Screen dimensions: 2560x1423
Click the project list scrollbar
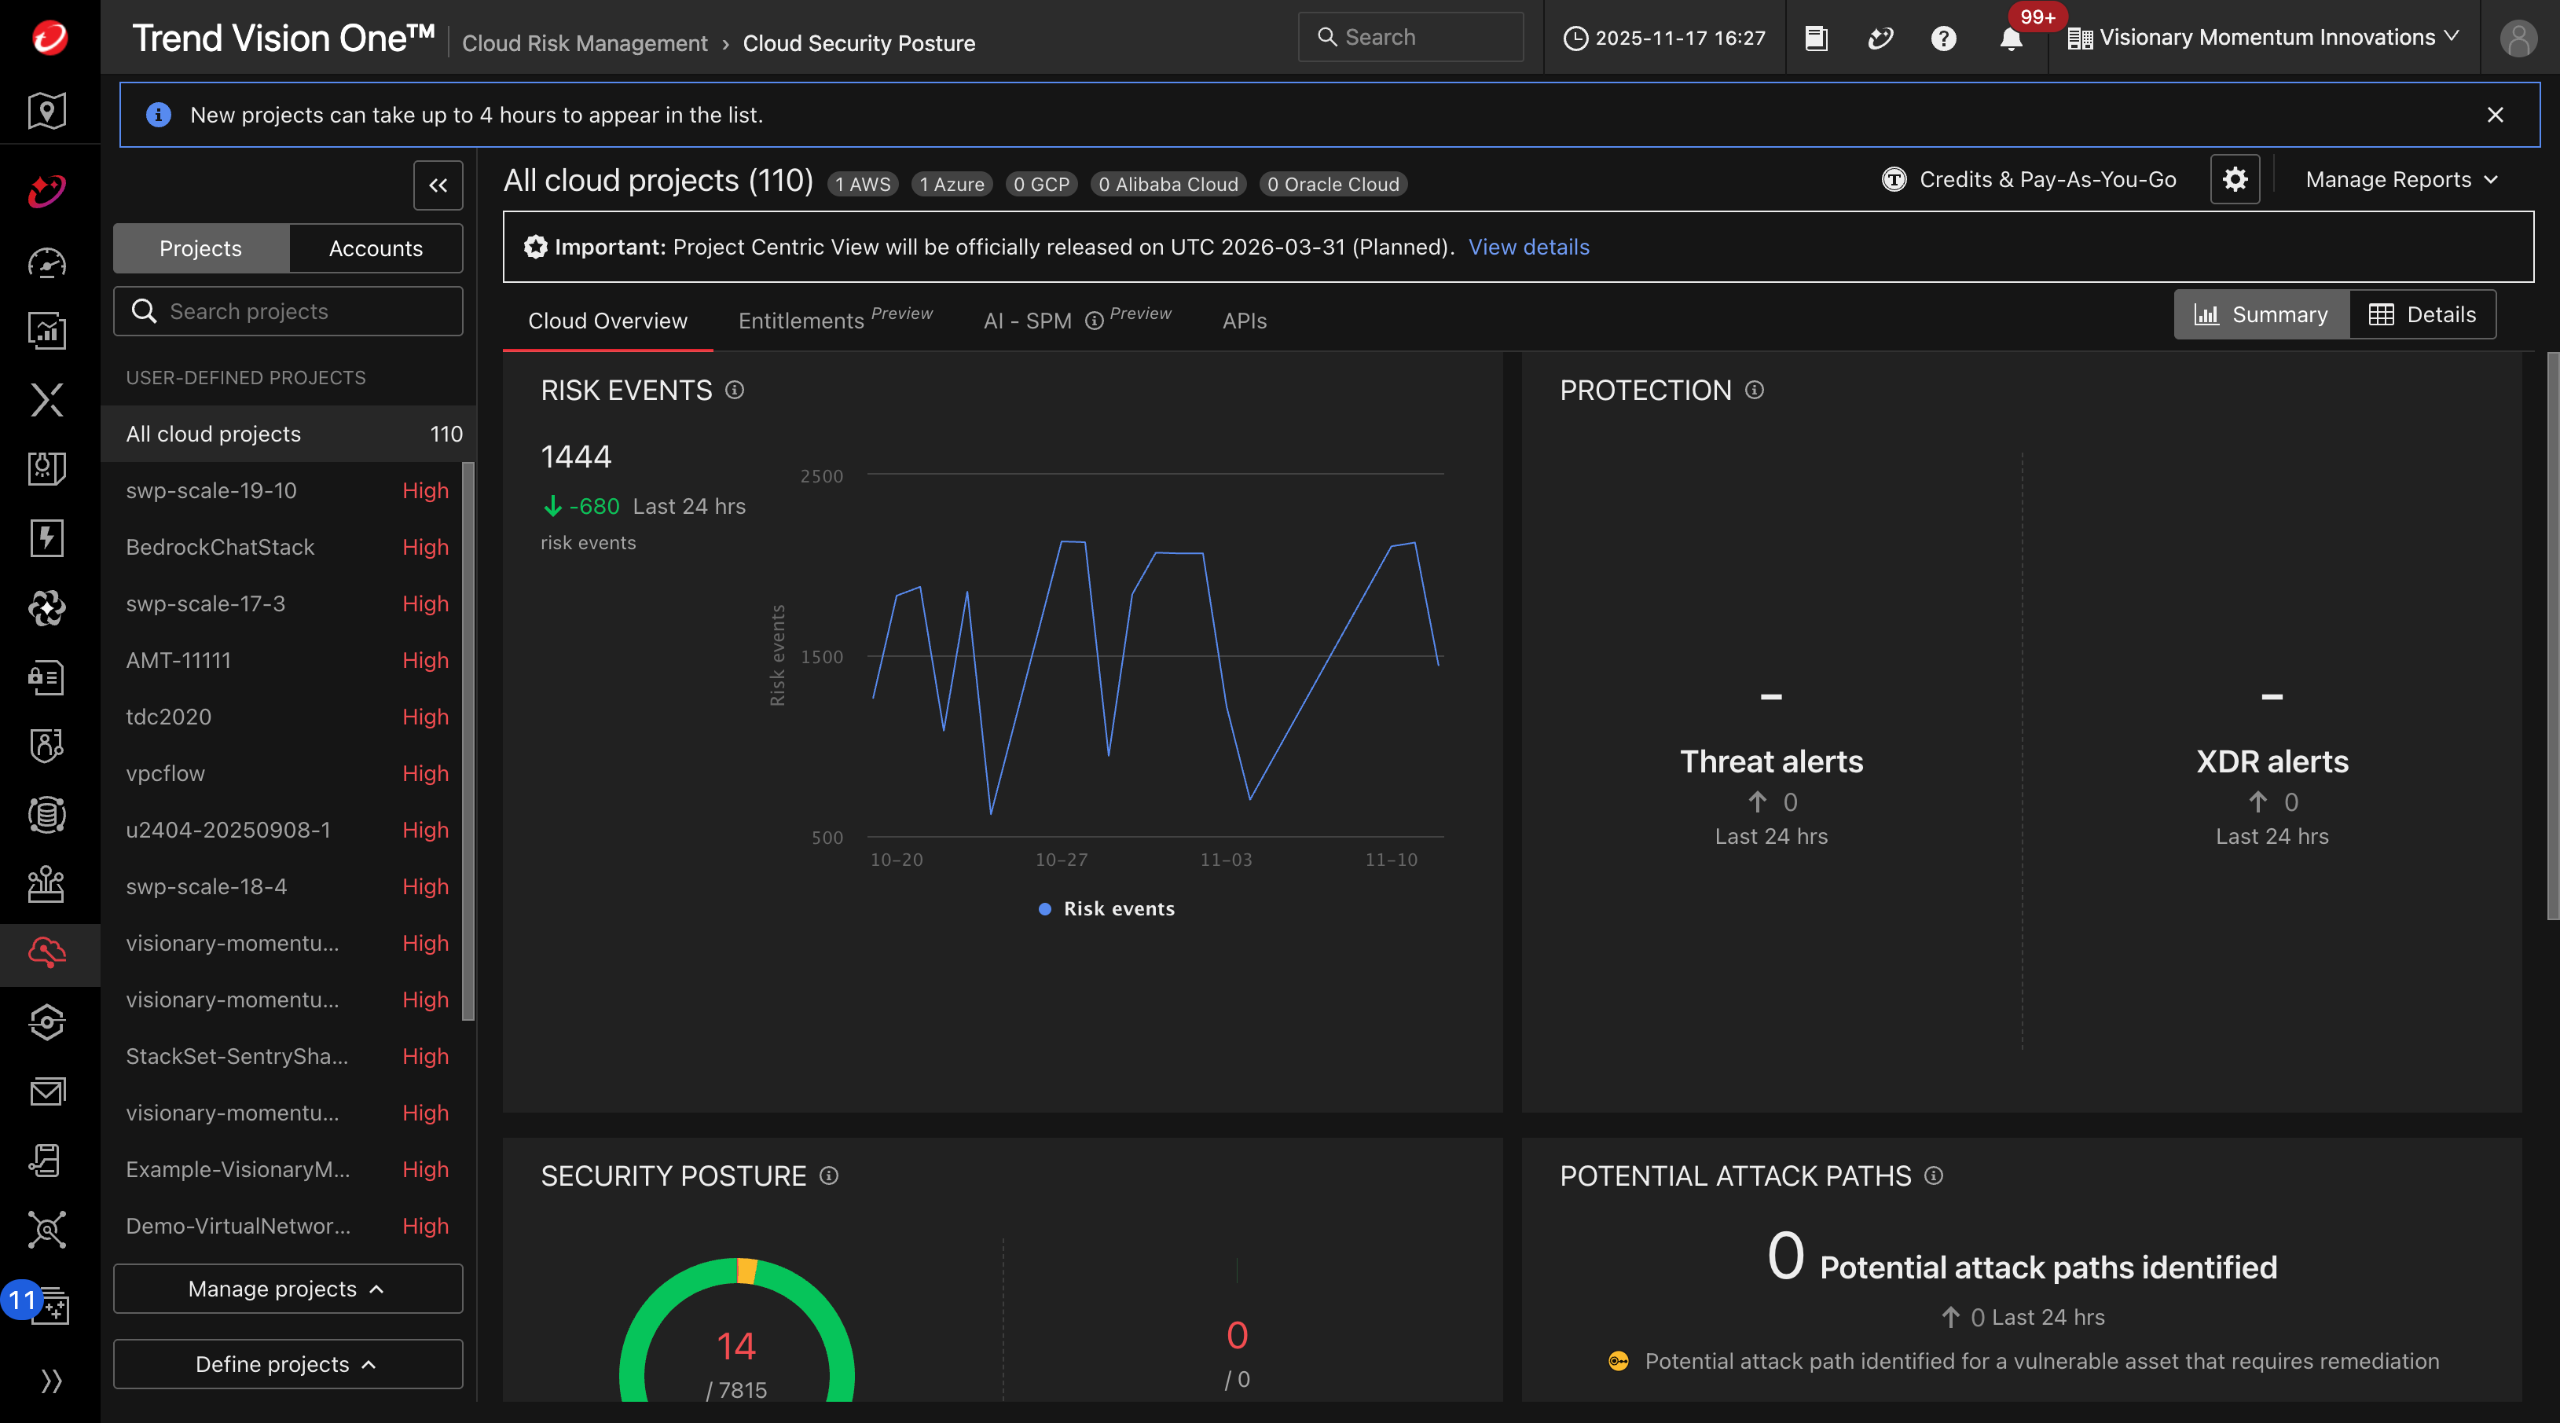[x=468, y=741]
